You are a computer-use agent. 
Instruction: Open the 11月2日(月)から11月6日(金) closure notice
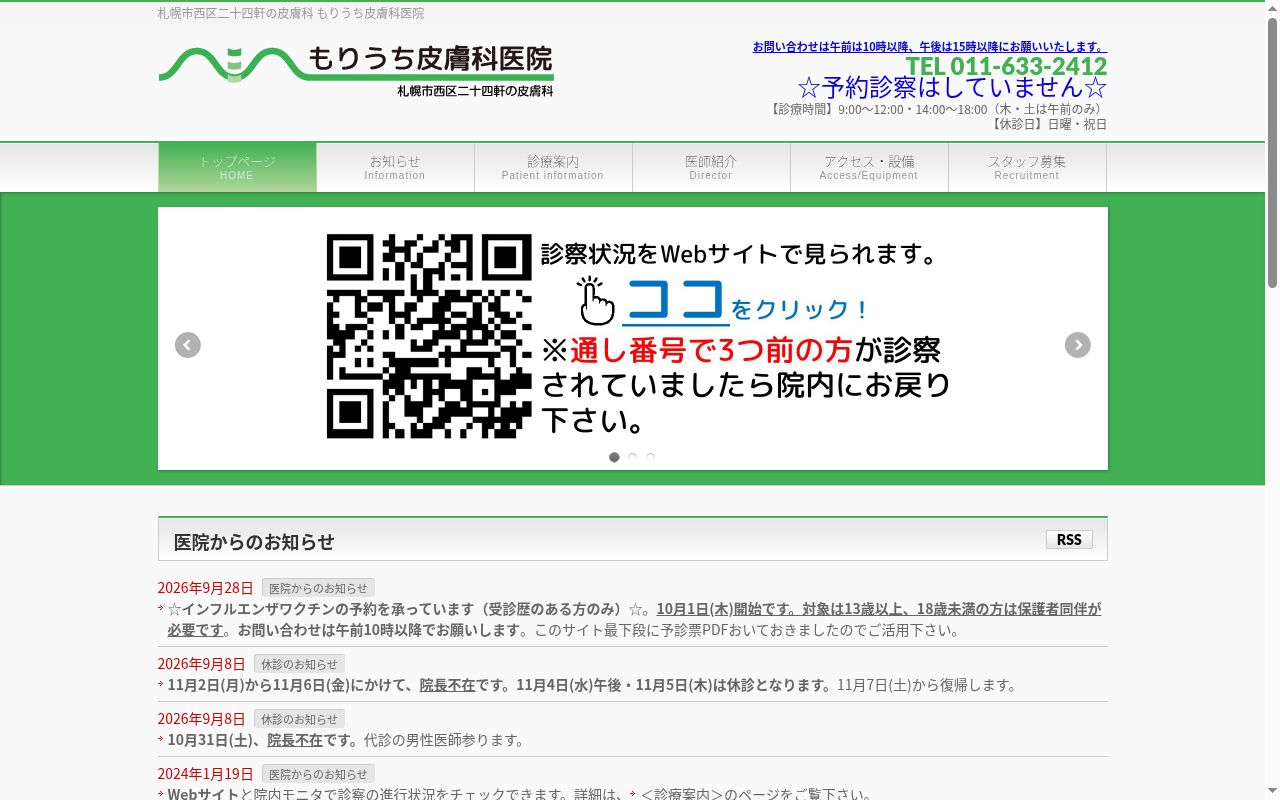pyautogui.click(x=592, y=685)
